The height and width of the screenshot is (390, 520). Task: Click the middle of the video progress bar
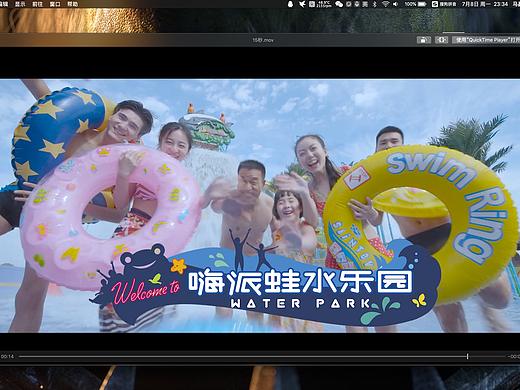pos(262,356)
